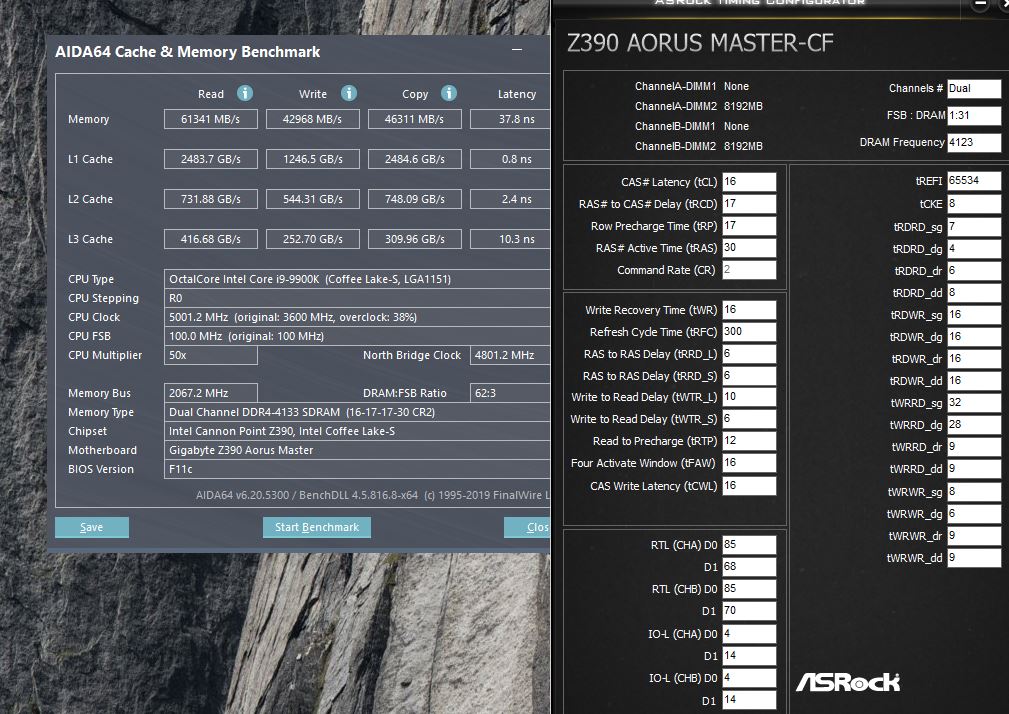This screenshot has height=714, width=1009.
Task: Click Memory Bus field 2067.2 MHz
Action: (x=210, y=393)
